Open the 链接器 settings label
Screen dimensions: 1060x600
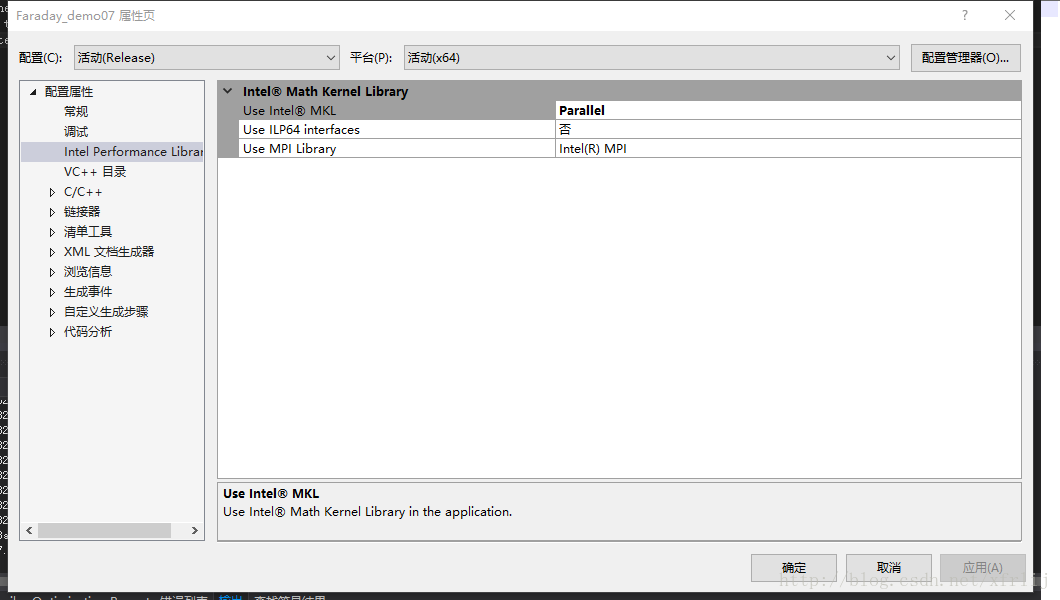[82, 211]
